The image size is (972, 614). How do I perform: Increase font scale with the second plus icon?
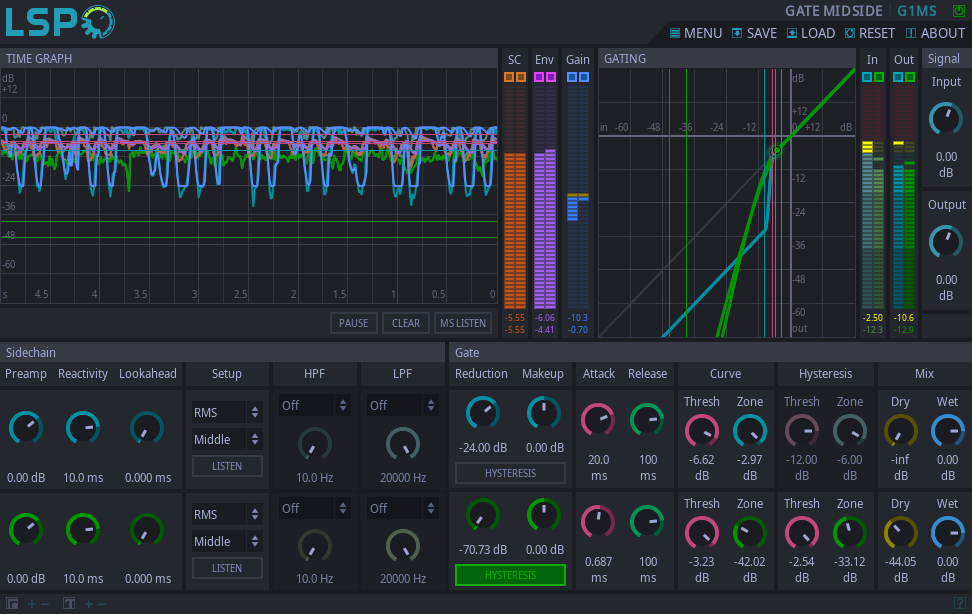pyautogui.click(x=89, y=603)
